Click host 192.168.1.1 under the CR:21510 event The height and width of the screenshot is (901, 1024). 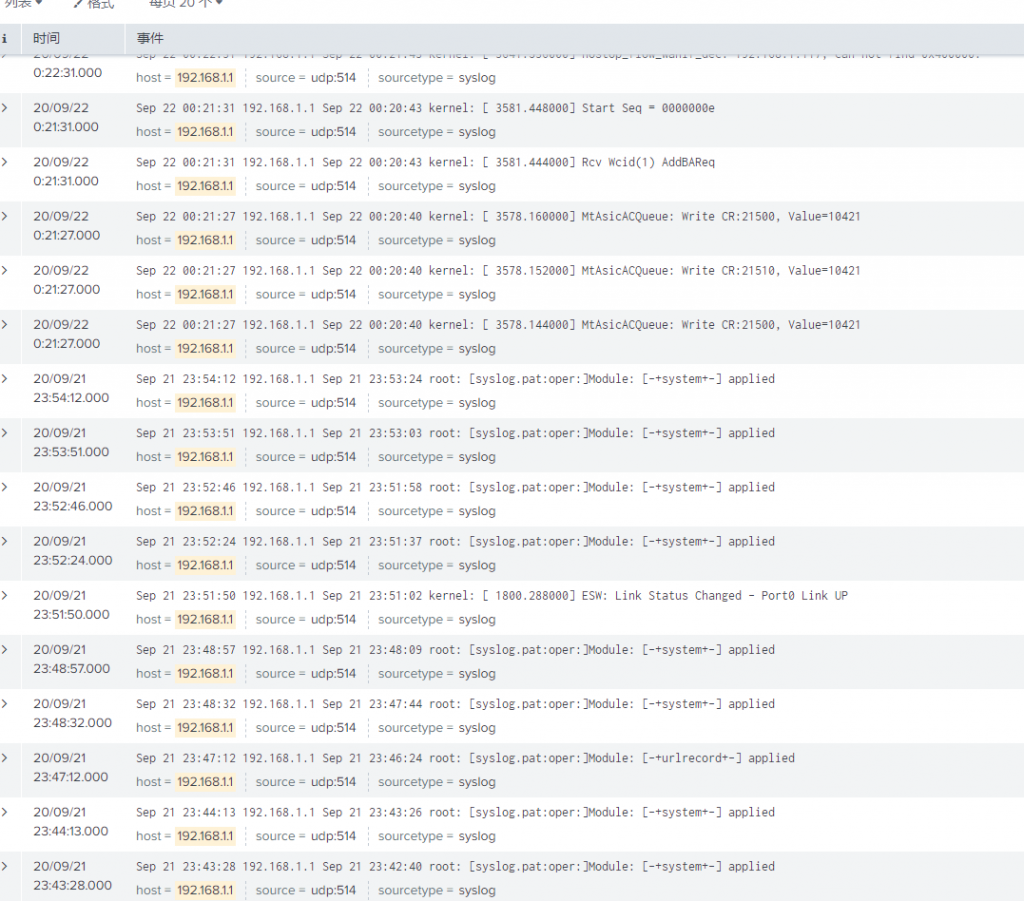(x=205, y=294)
